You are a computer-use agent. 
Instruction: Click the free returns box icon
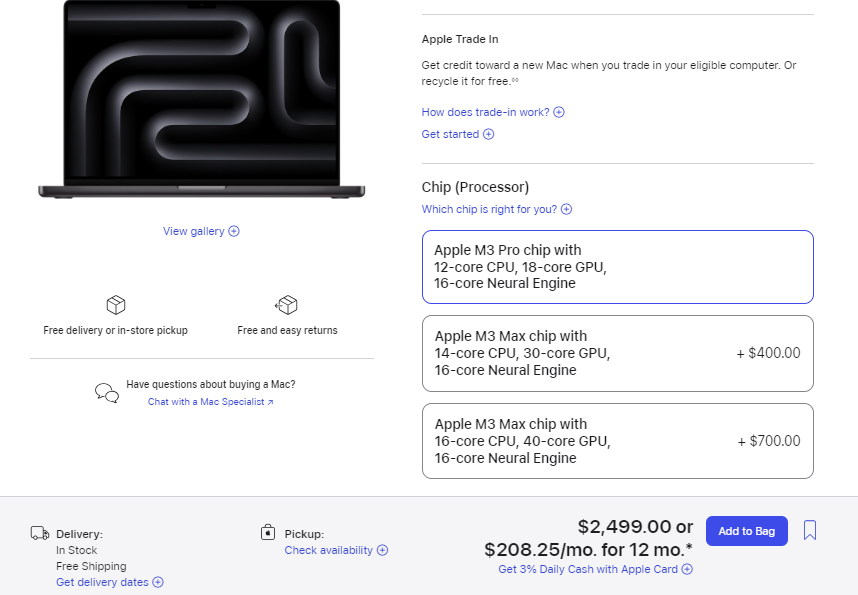286,305
